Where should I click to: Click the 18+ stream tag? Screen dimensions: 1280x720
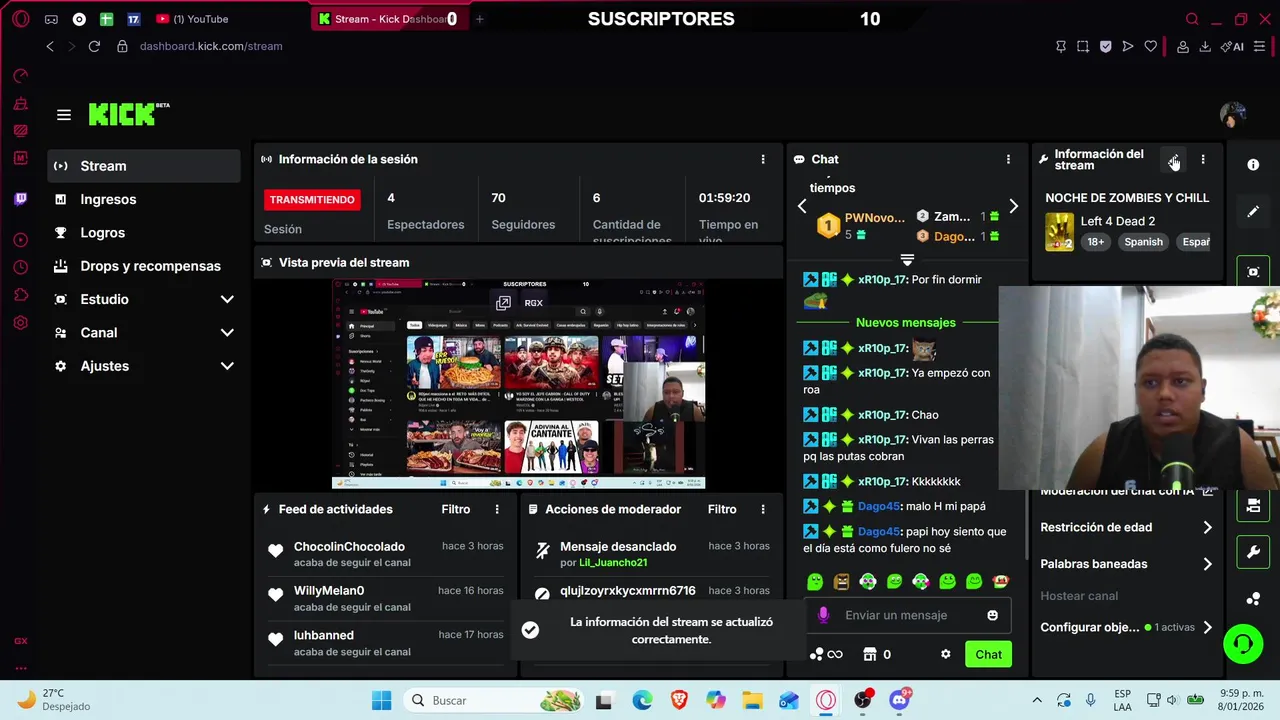1096,242
